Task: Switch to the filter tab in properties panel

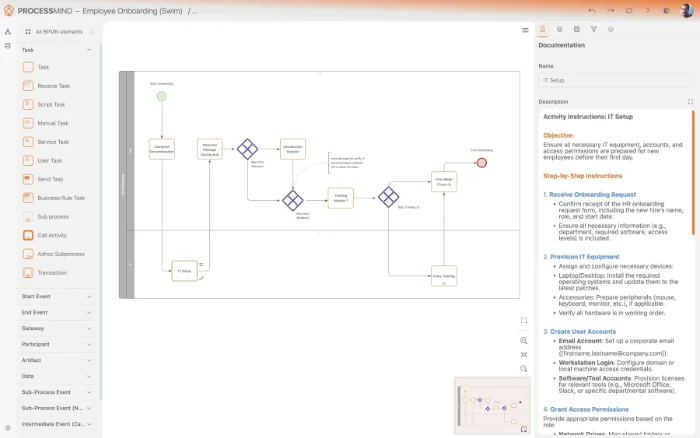Action: click(593, 29)
